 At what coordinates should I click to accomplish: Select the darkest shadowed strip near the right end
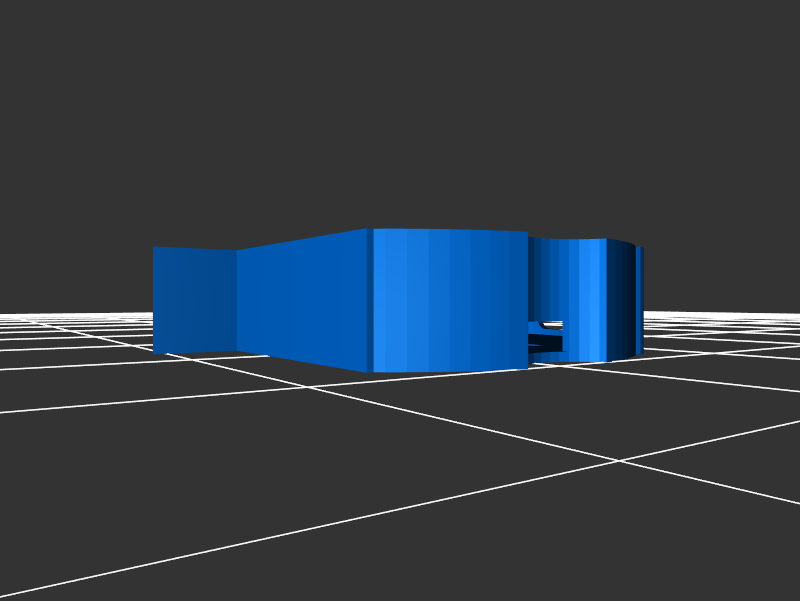click(x=626, y=298)
